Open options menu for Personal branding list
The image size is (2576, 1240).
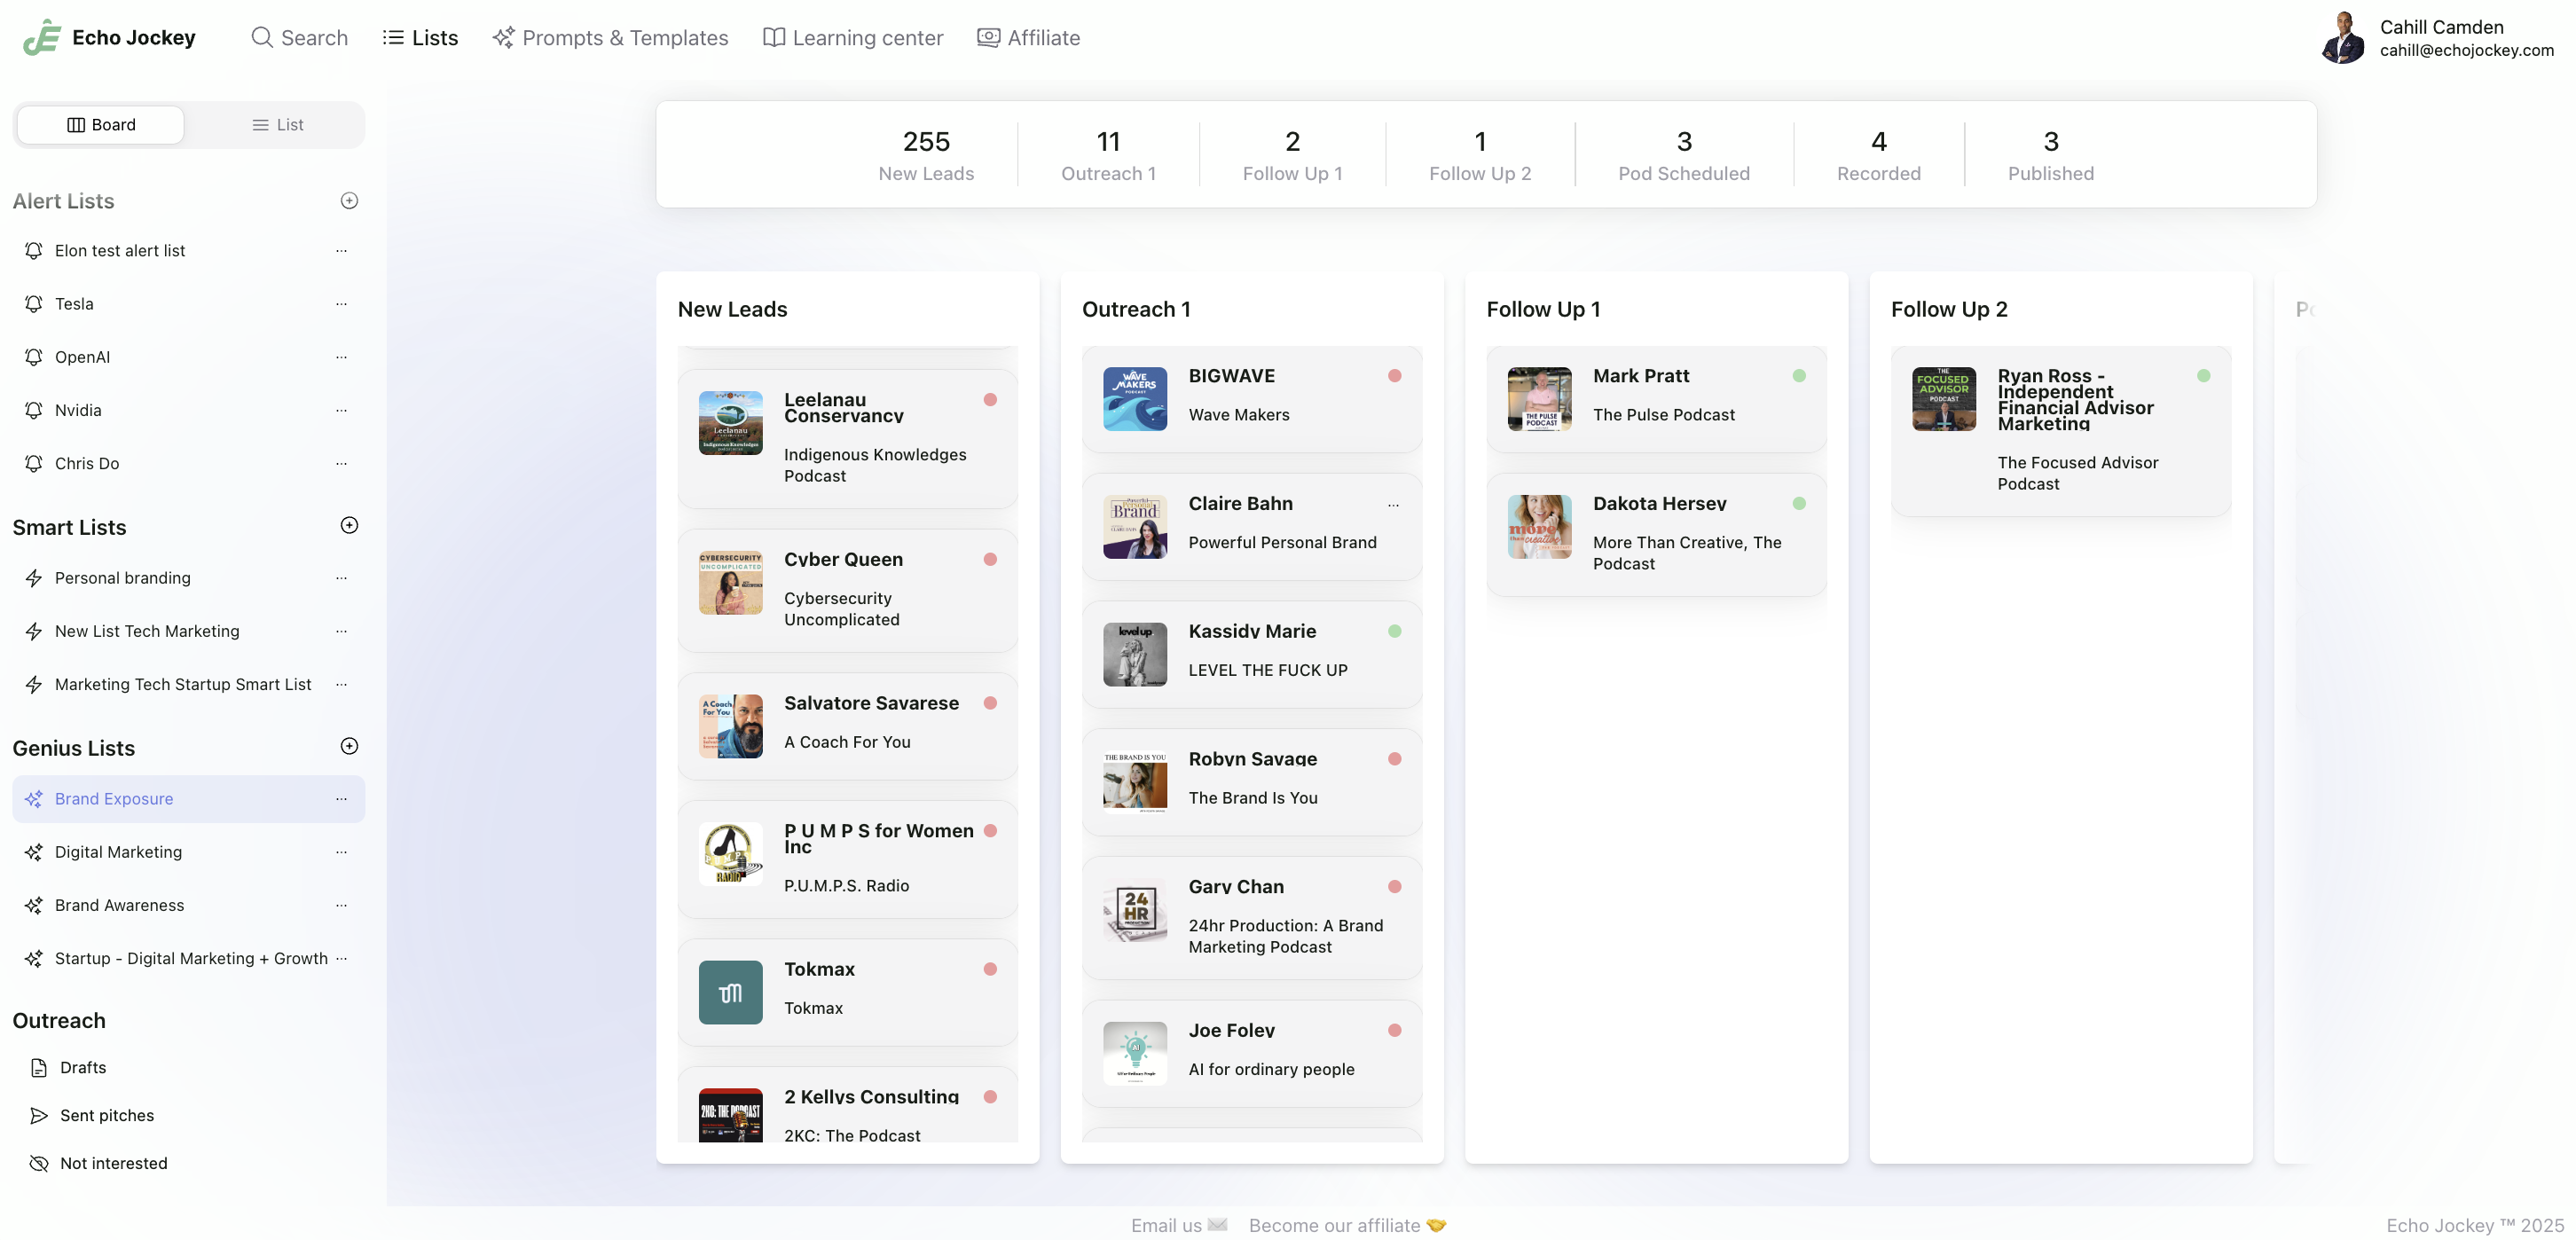341,578
